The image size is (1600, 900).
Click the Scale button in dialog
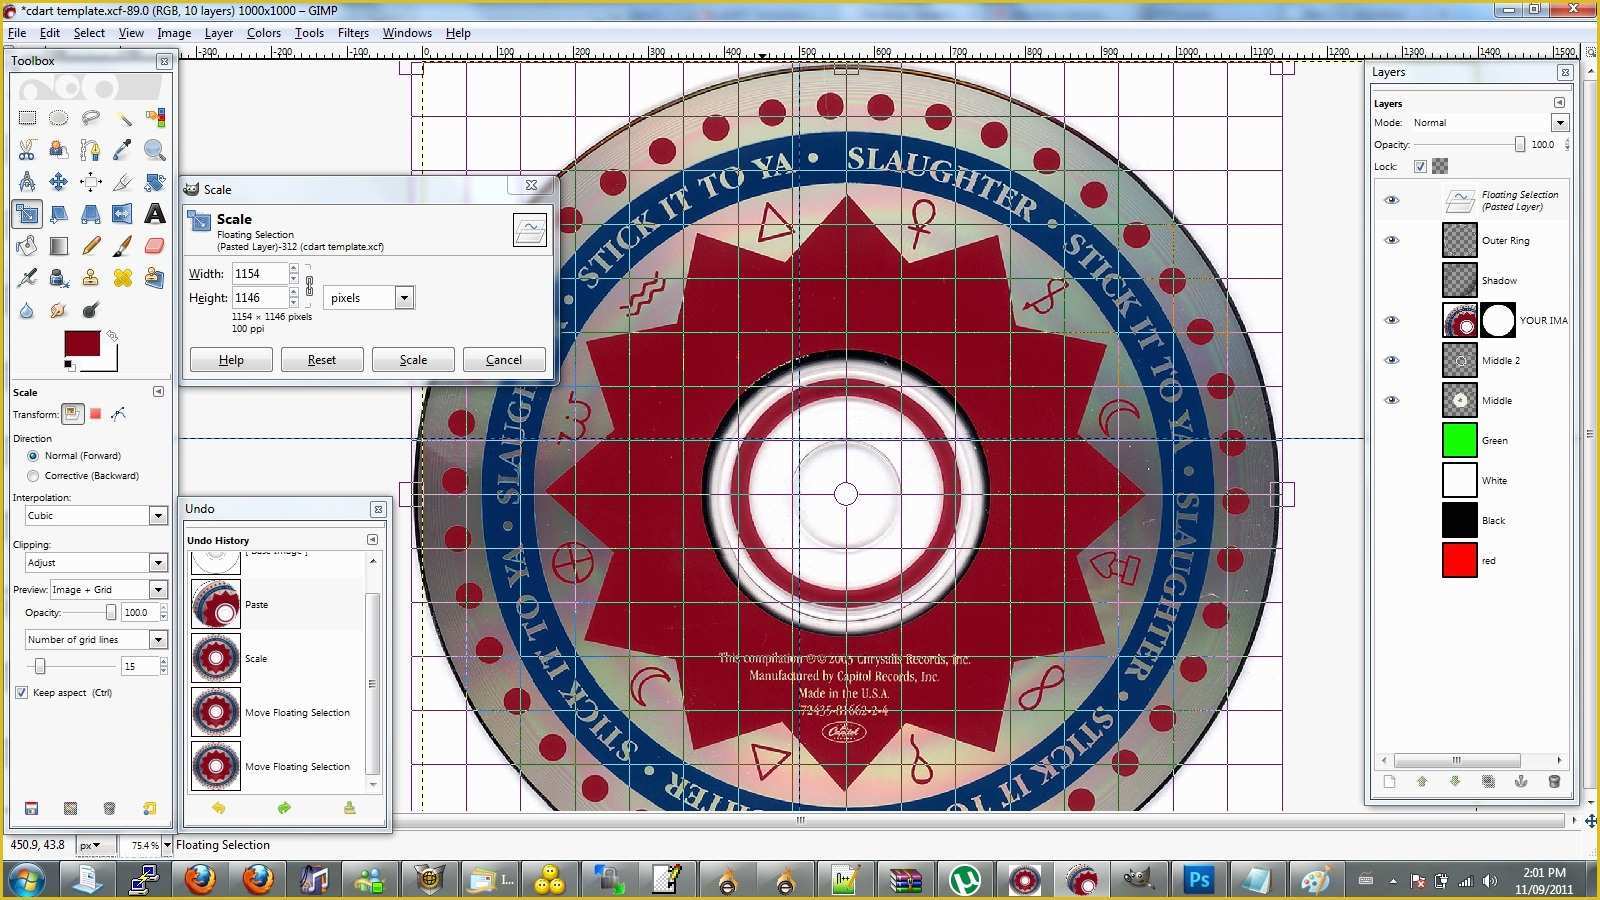click(x=413, y=360)
